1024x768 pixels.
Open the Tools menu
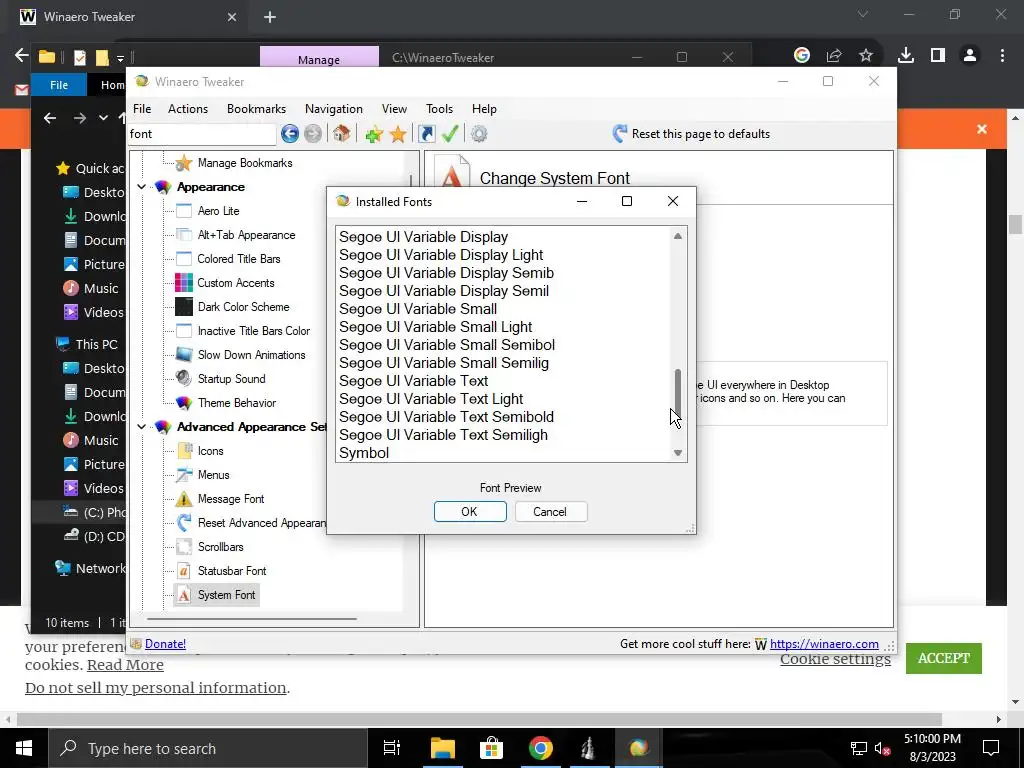(x=440, y=109)
